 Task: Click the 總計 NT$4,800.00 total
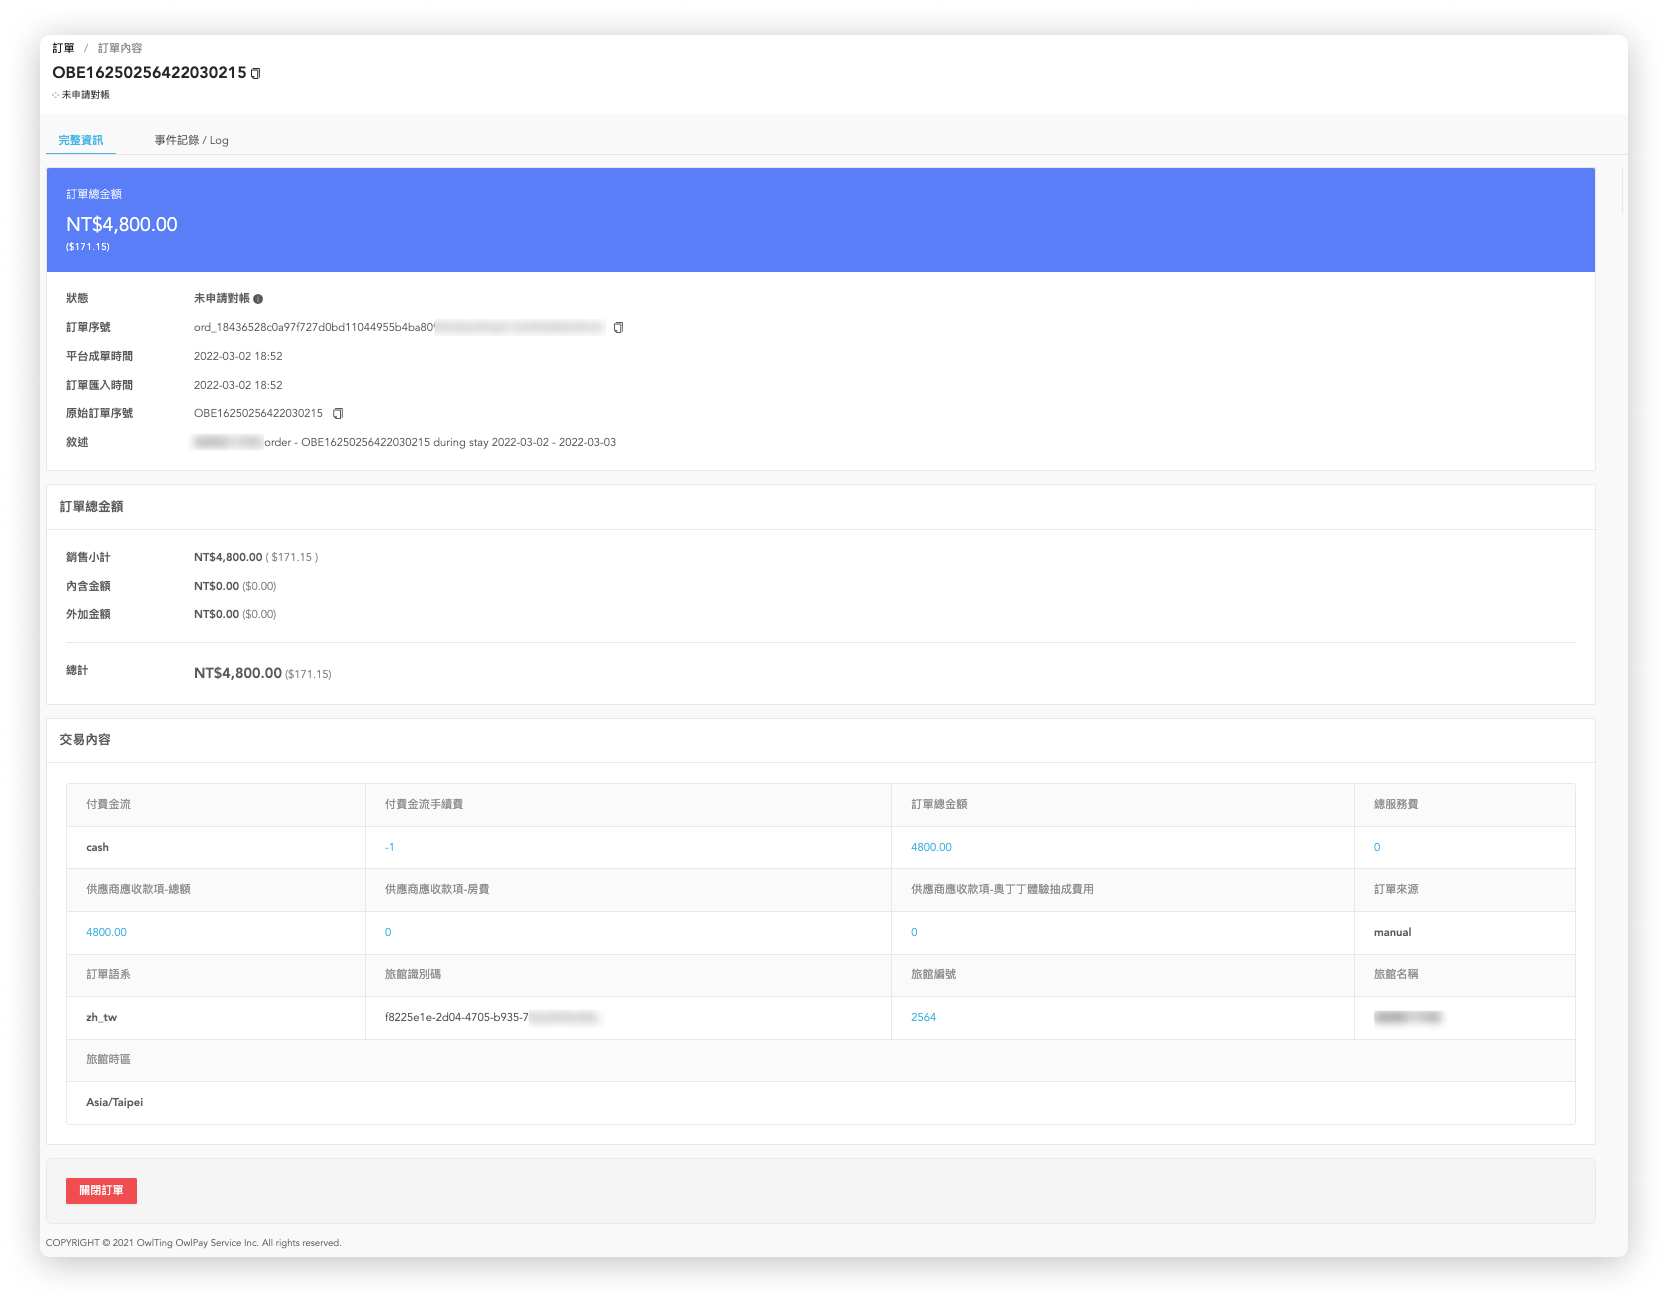coord(238,673)
